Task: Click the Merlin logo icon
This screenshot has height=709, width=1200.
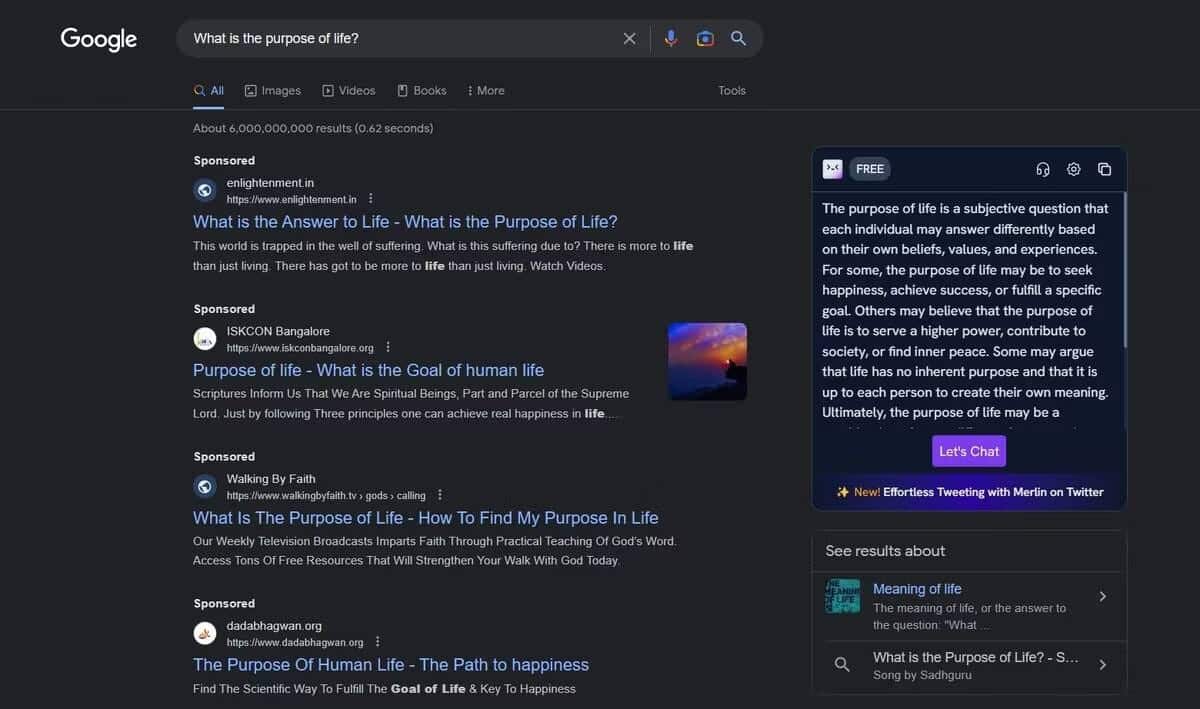Action: 832,169
